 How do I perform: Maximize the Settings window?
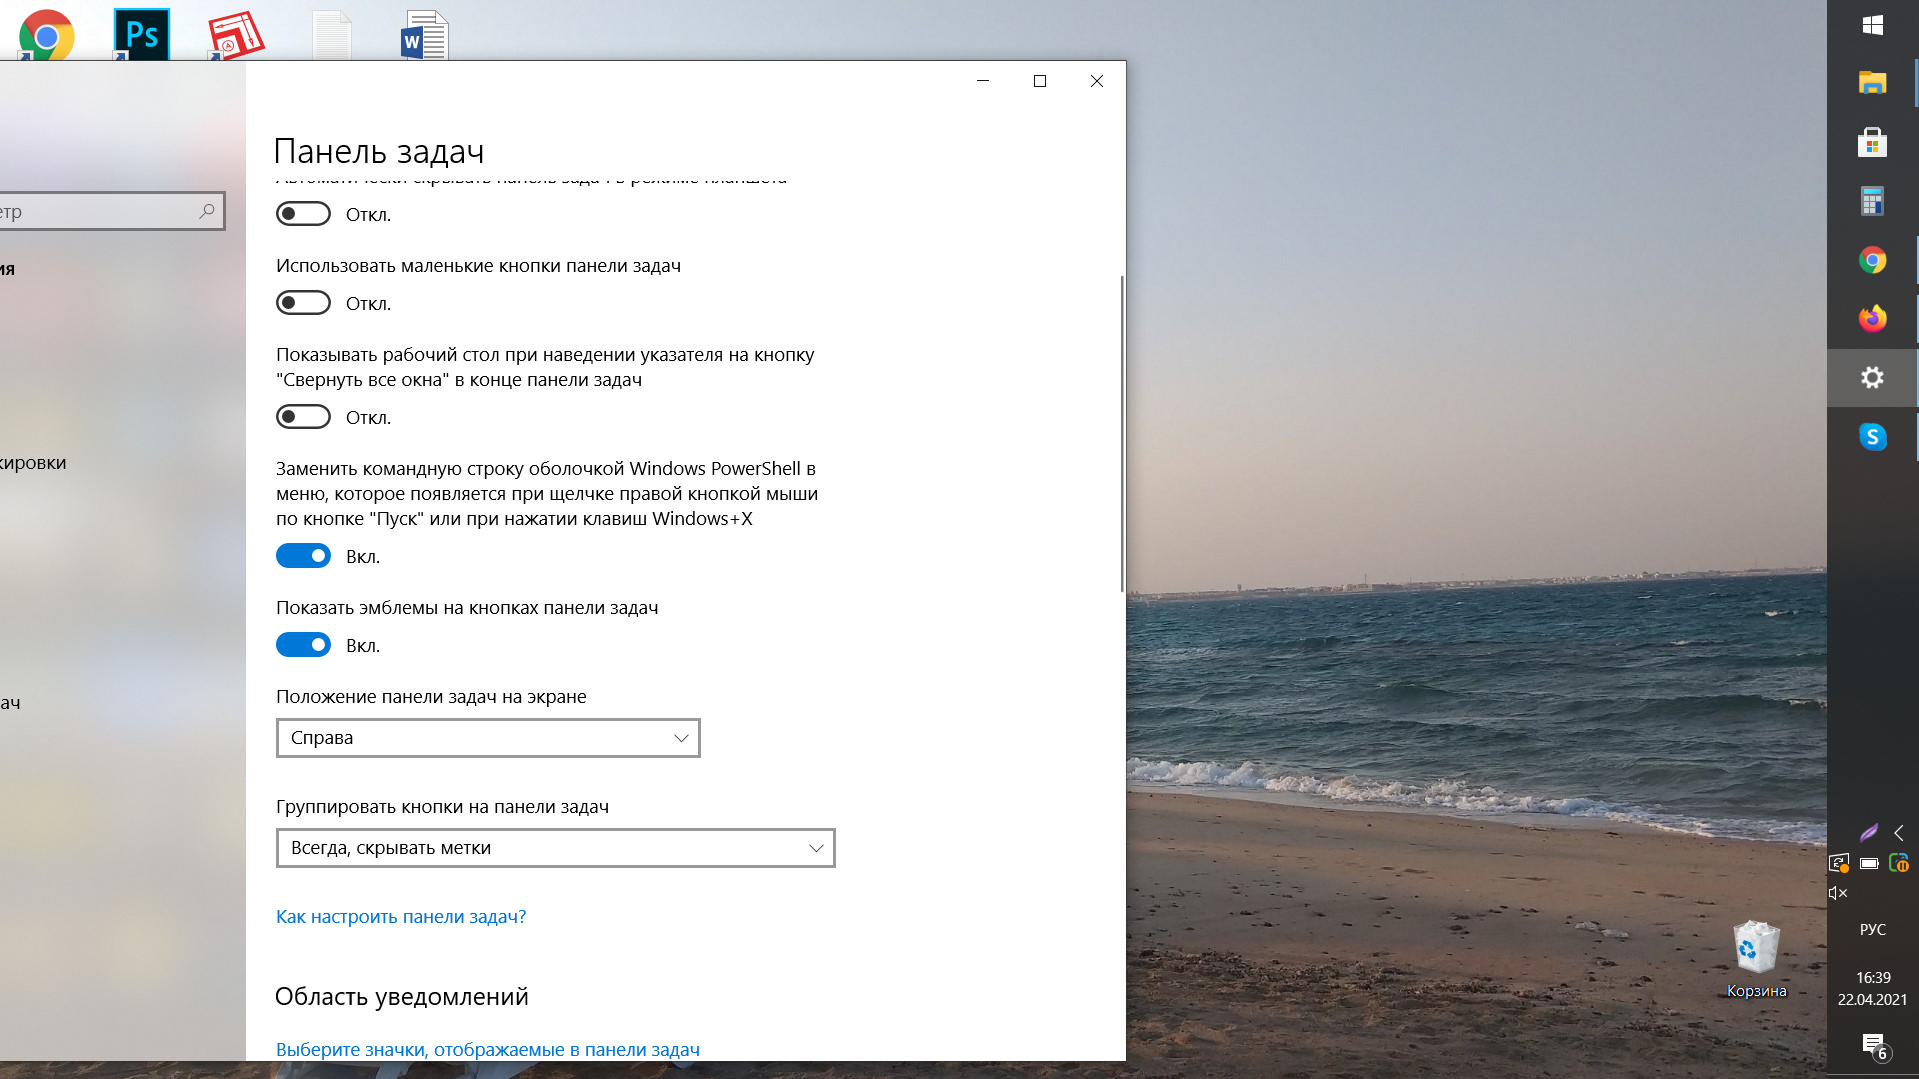coord(1040,81)
